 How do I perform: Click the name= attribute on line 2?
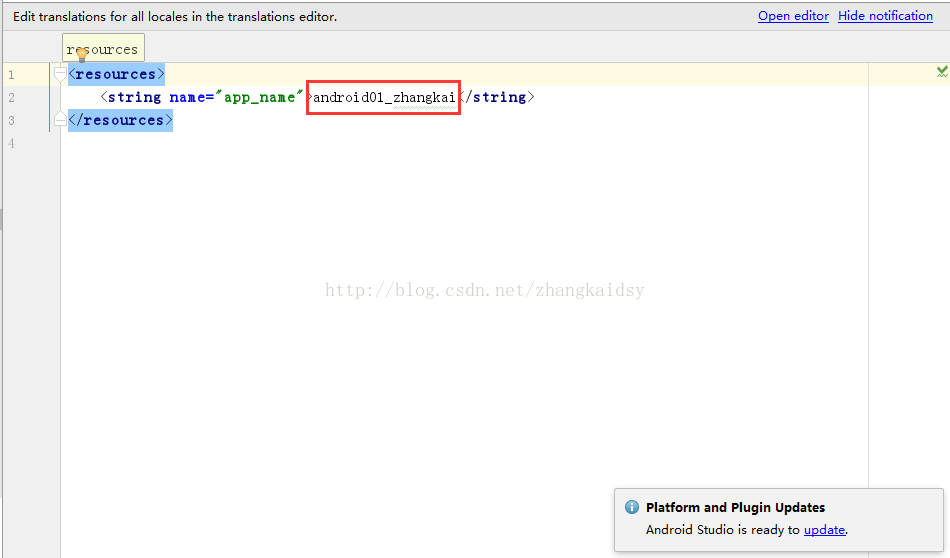pyautogui.click(x=191, y=97)
